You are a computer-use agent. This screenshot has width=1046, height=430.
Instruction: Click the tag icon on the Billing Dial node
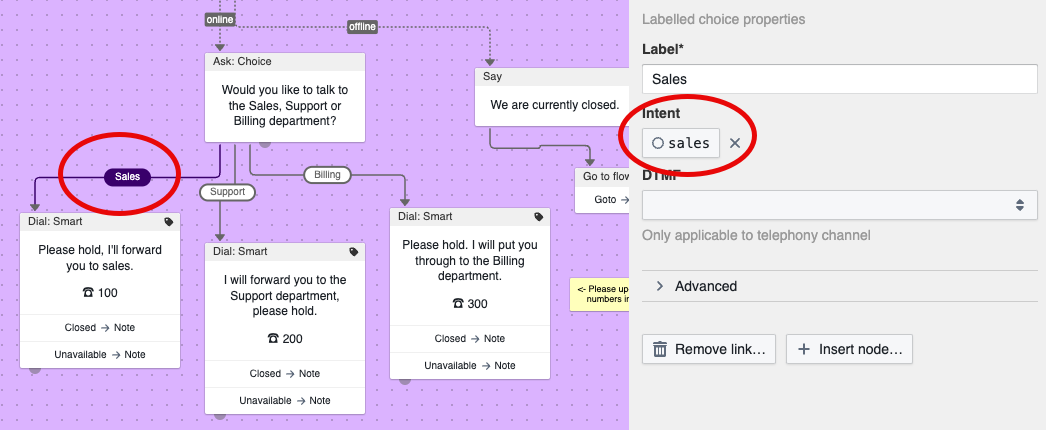[x=539, y=216]
